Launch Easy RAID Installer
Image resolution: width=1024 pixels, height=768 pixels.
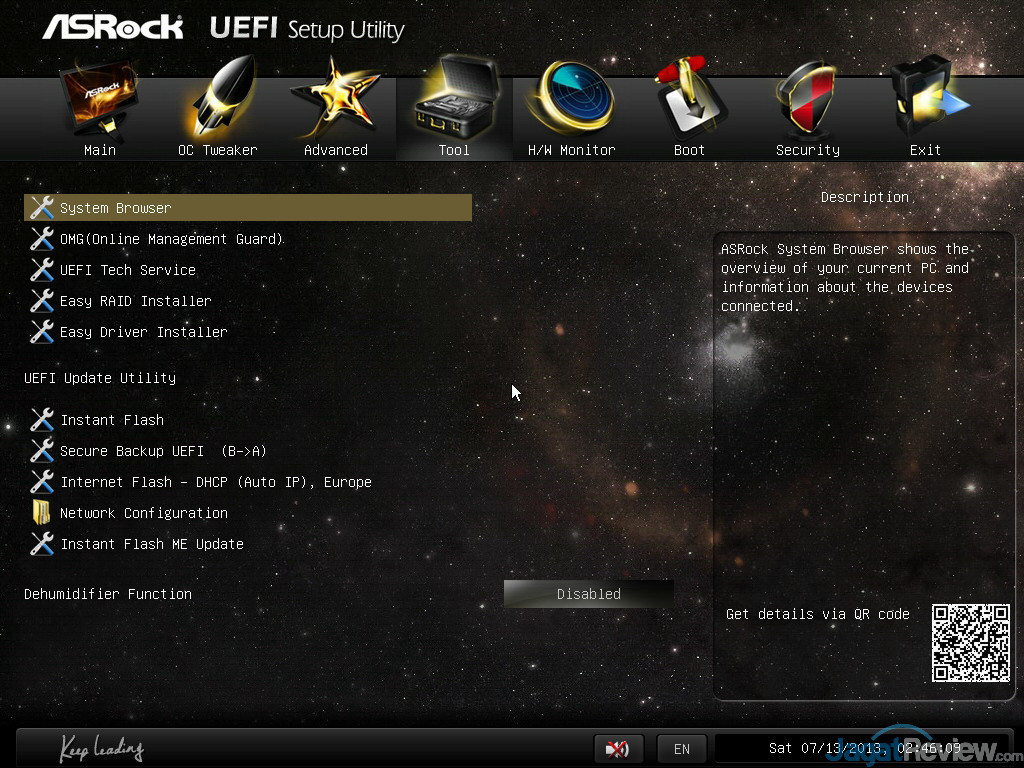coord(136,301)
